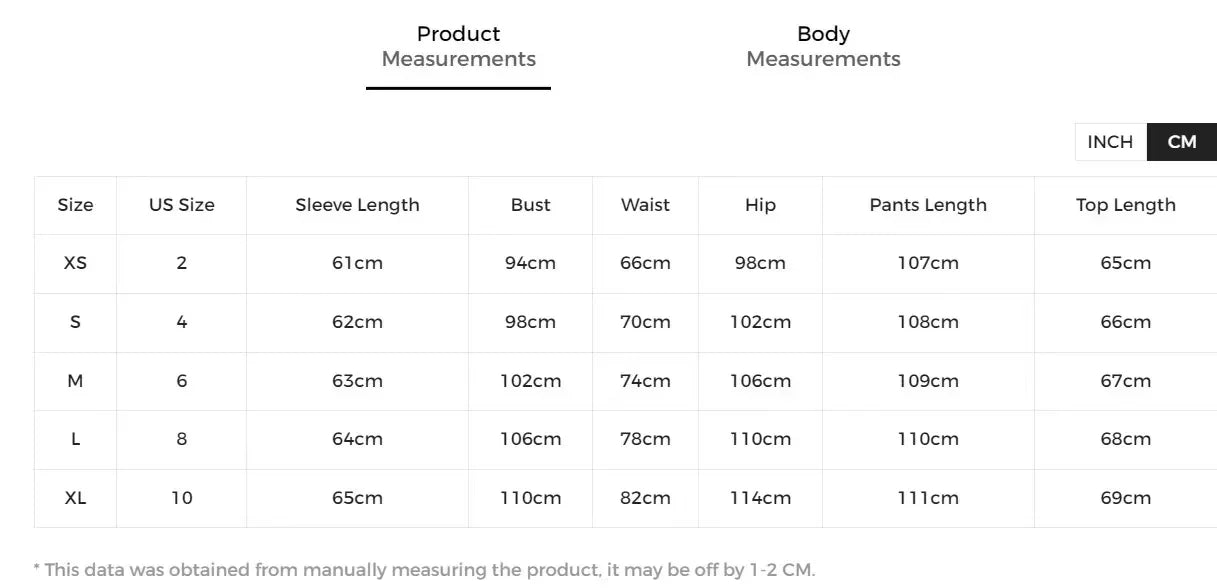Switch units to CM
This screenshot has width=1217, height=588.
coord(1181,141)
